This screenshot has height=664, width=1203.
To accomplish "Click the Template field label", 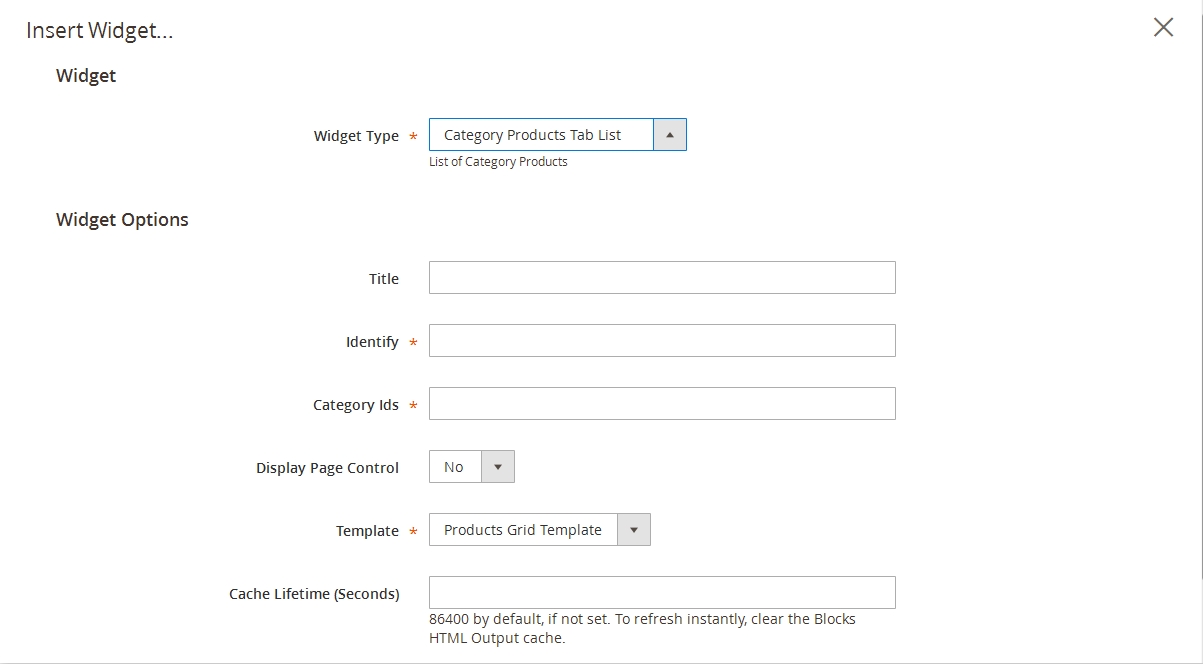I will 367,531.
